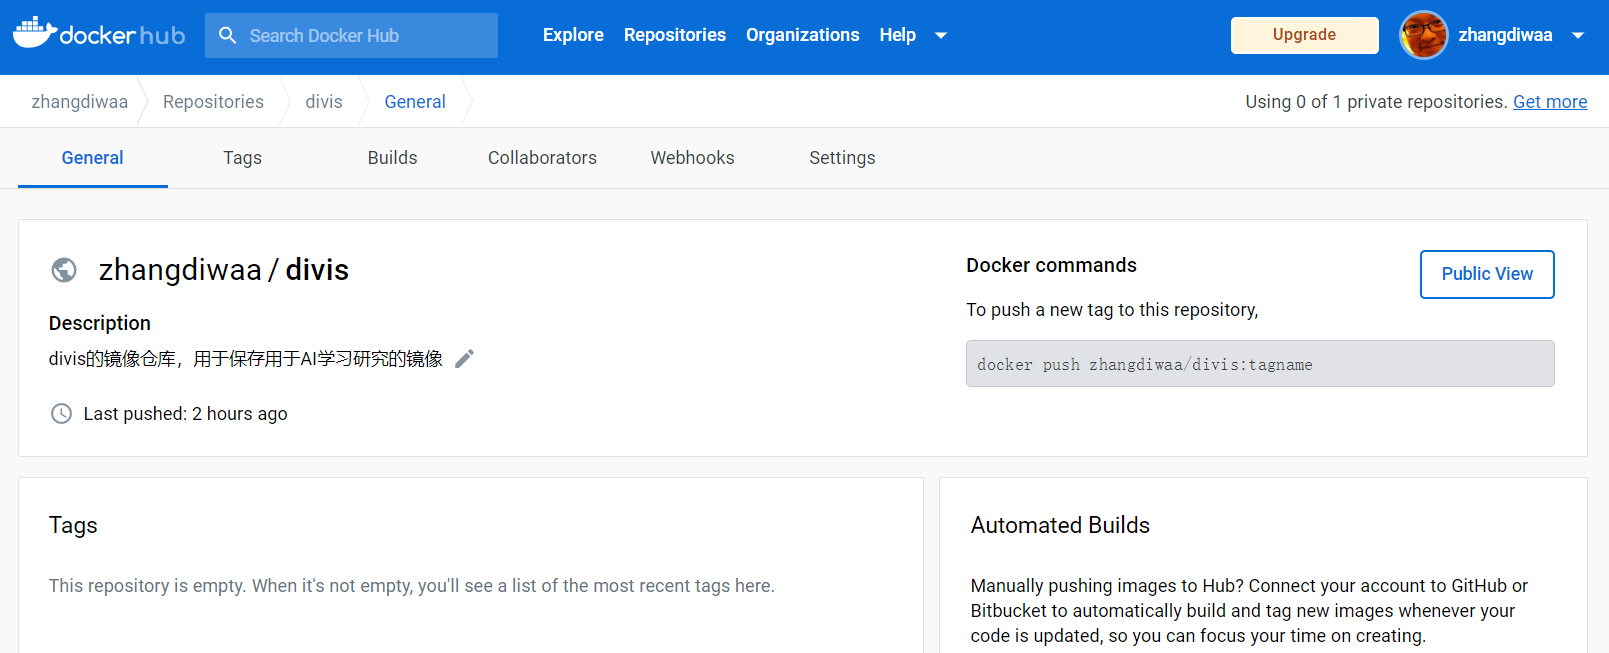Expand the Help dropdown arrow
1609x653 pixels.
(940, 36)
